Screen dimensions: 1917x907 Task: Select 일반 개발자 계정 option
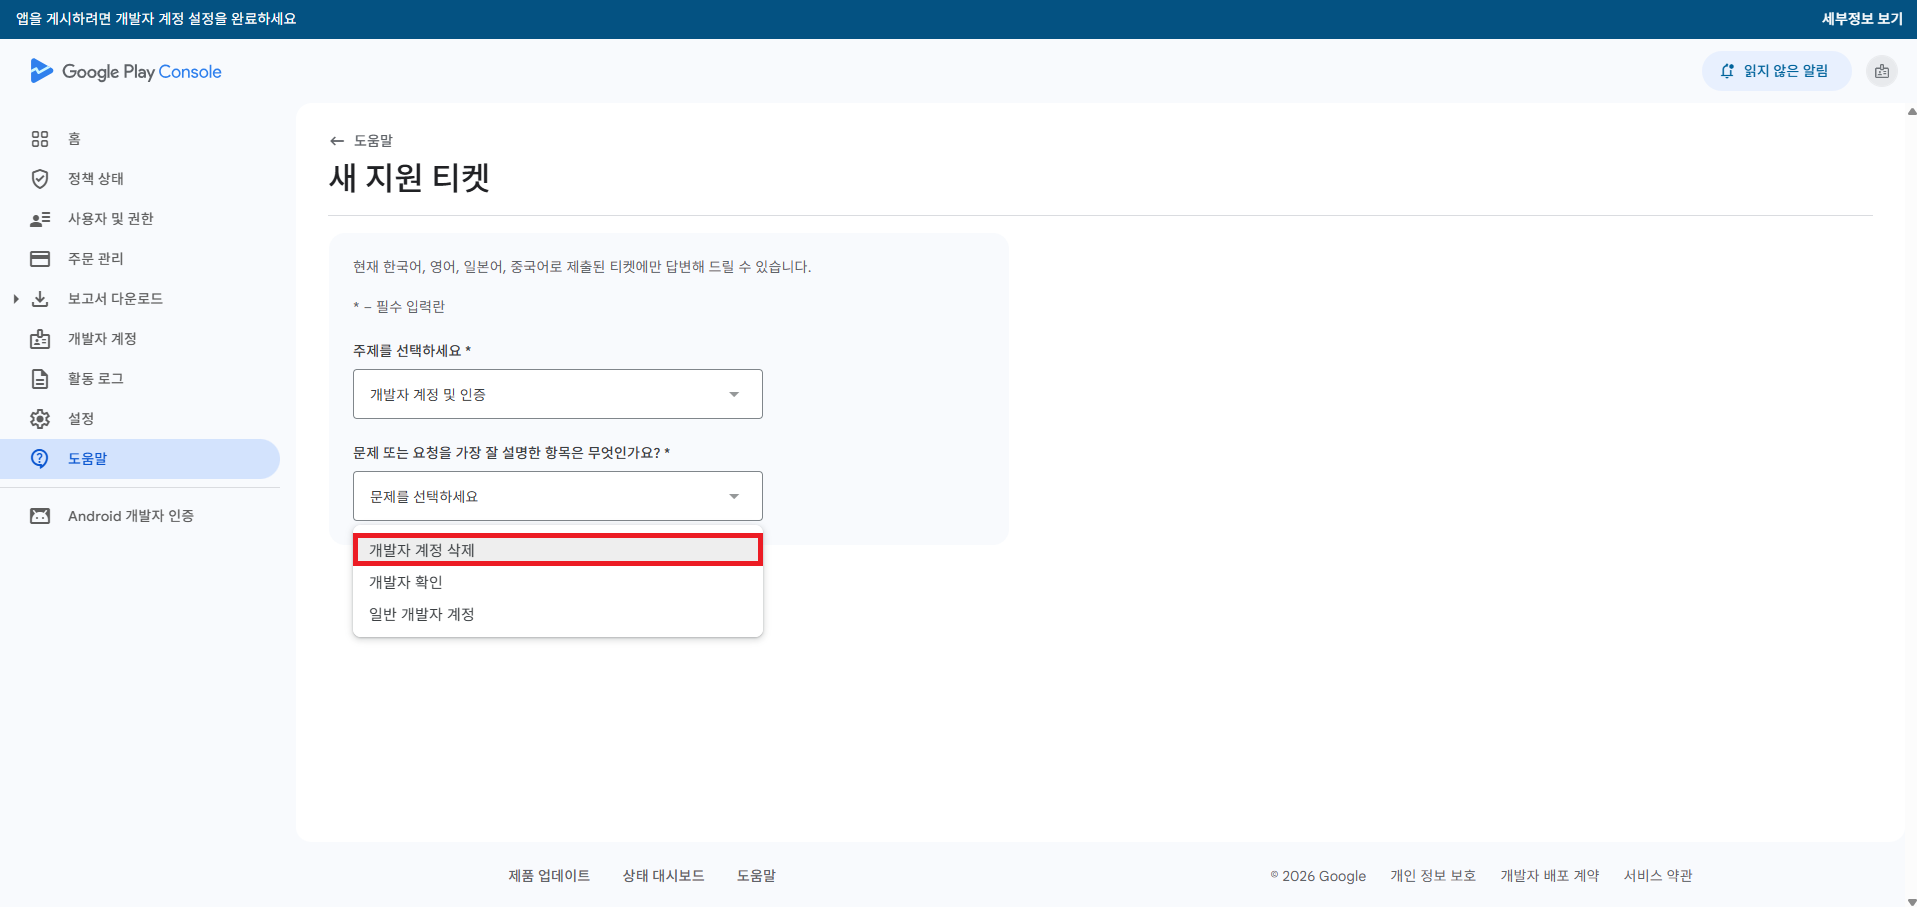[x=558, y=614]
